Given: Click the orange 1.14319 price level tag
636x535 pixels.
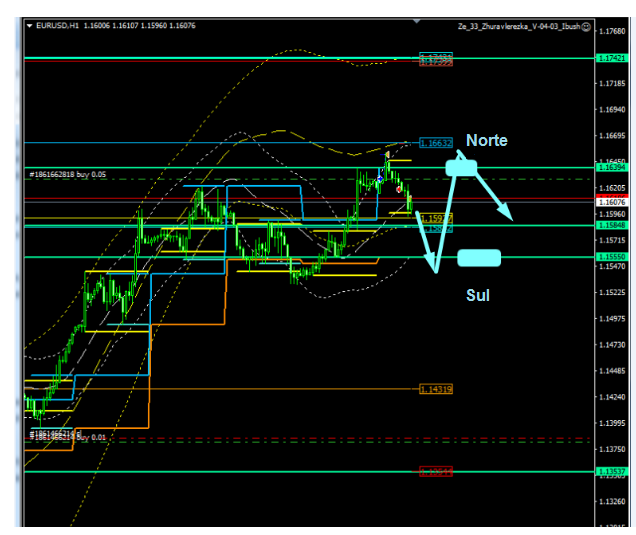Looking at the screenshot, I should pyautogui.click(x=436, y=389).
